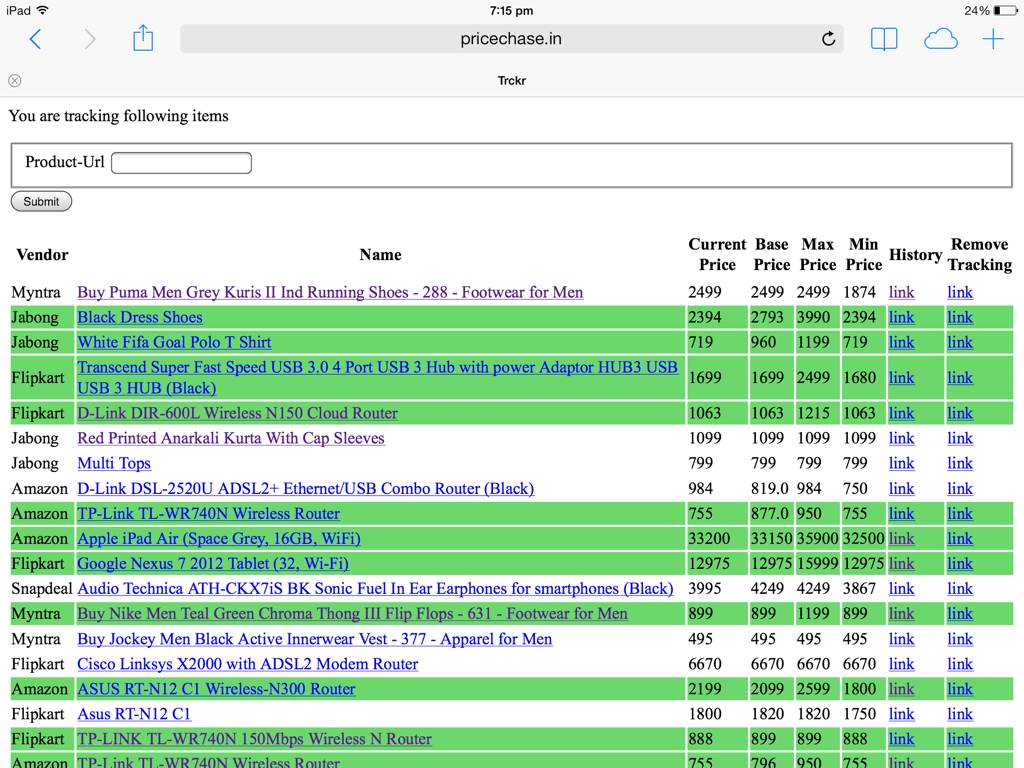
Task: Remove tracking link for Google Nexus 7 Tablet
Action: 960,563
